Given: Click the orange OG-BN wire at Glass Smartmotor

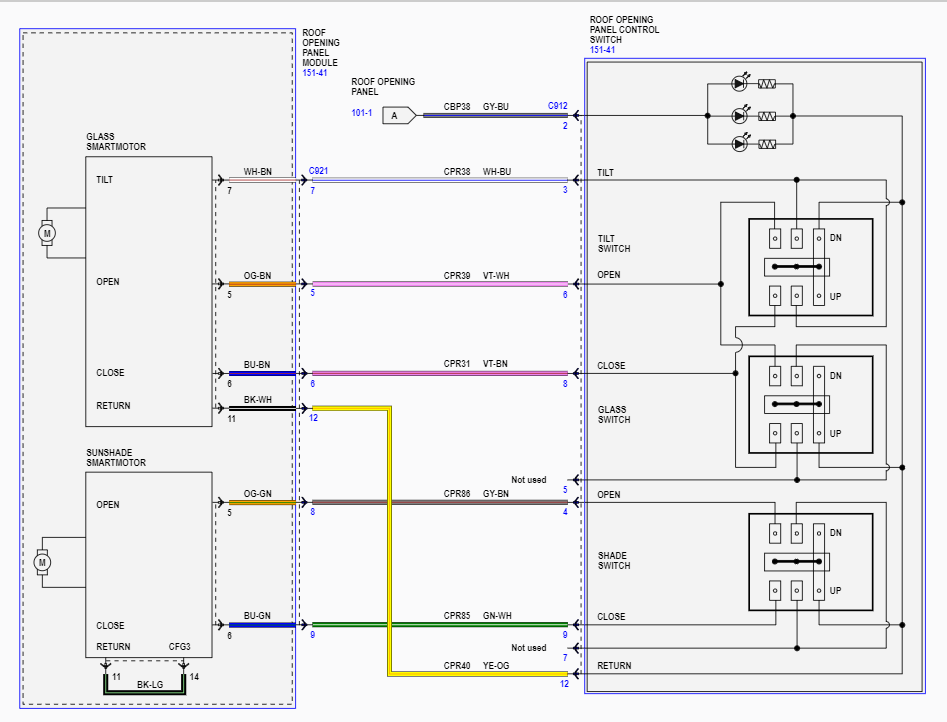Looking at the screenshot, I should pos(257,284).
